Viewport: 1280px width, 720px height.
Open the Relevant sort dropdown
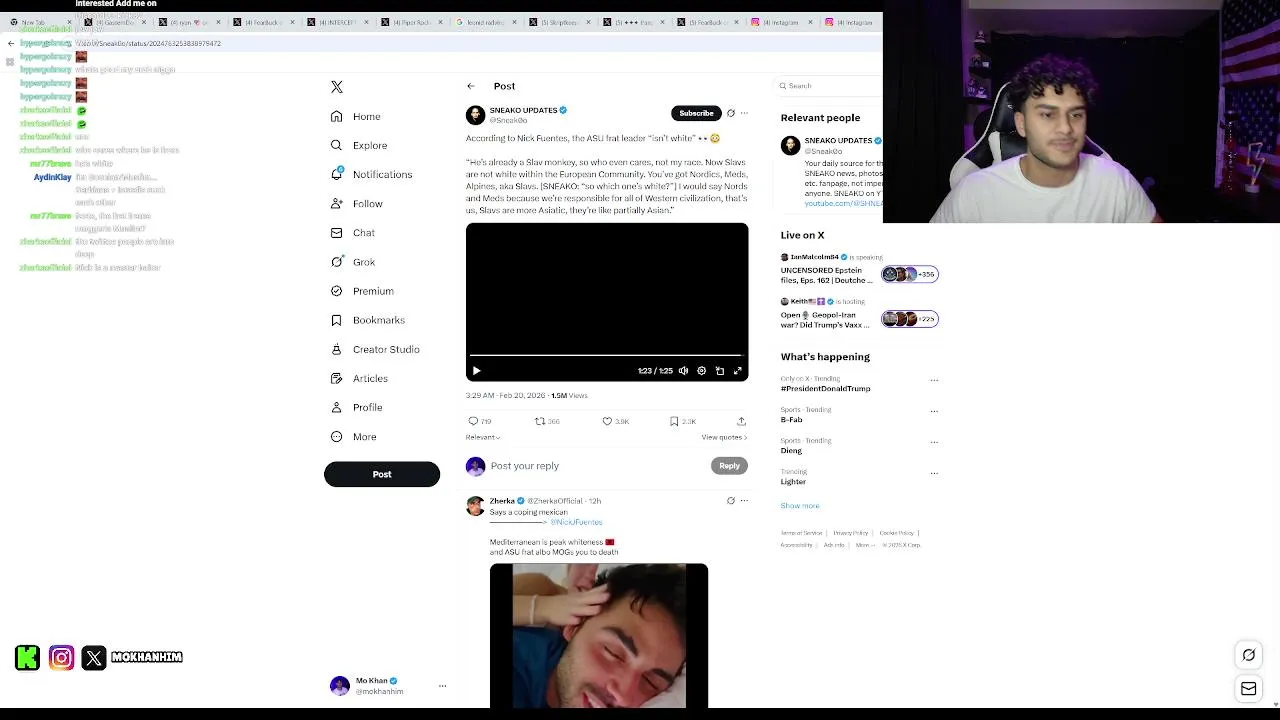[x=483, y=437]
